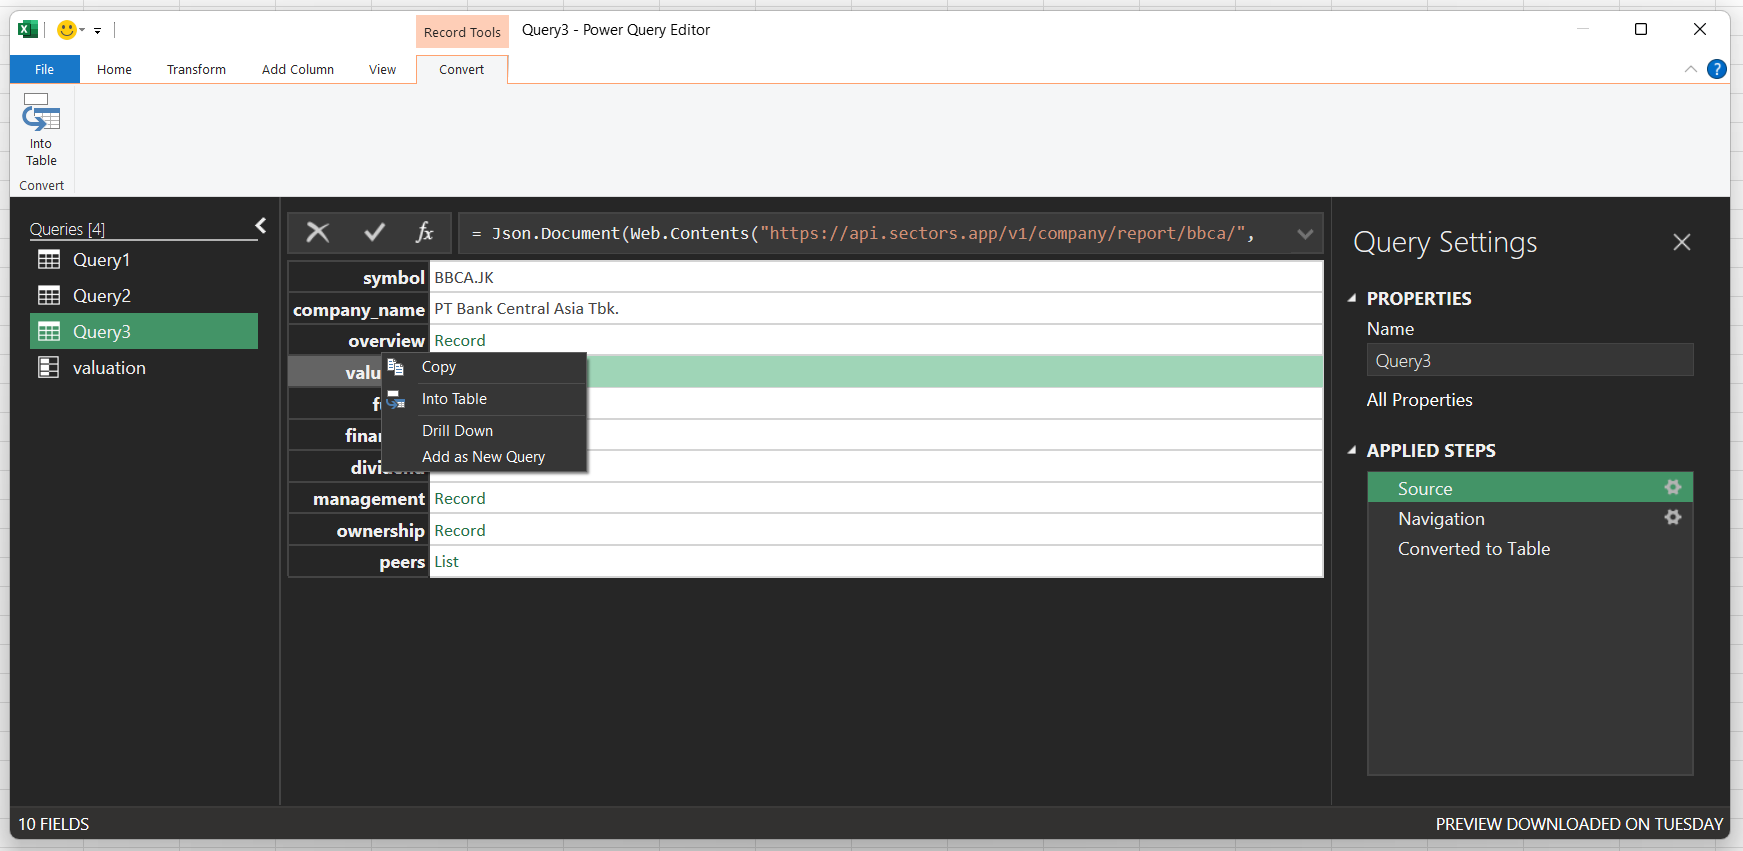1743x851 pixels.
Task: Click the symbol value BBCA.JK
Action: [464, 278]
